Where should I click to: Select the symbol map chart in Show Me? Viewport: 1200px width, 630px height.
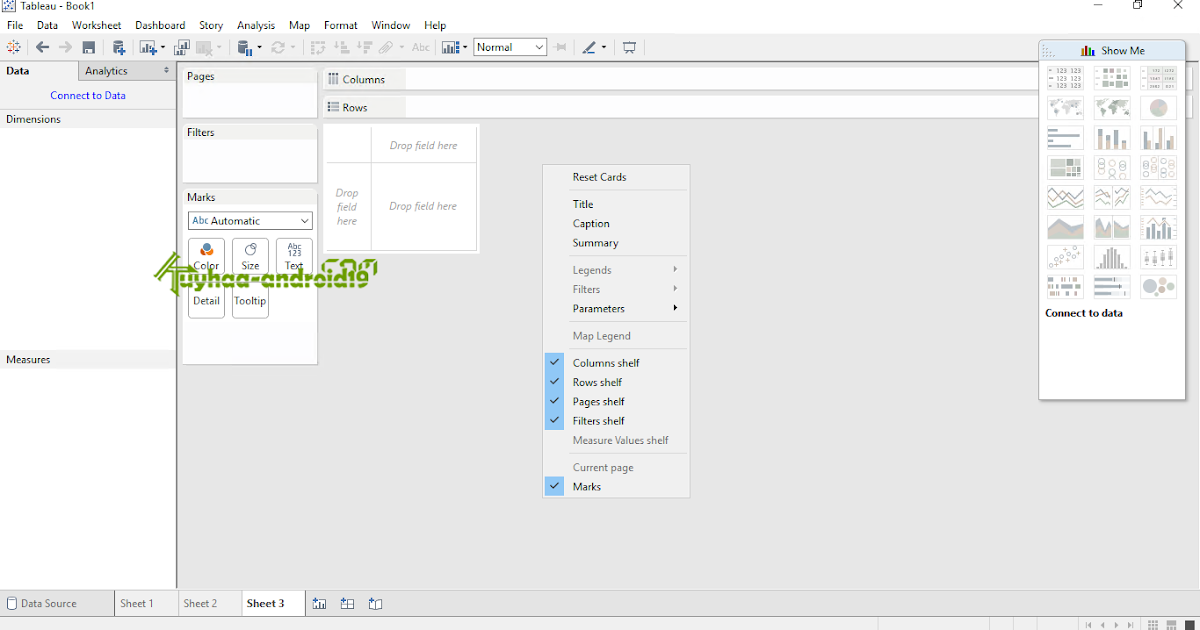click(1065, 108)
